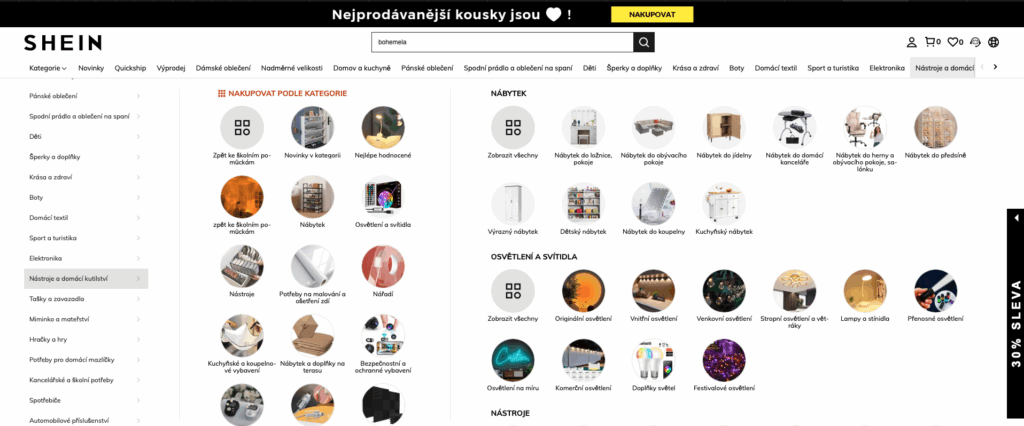Open Nábytek do ložnice thumbnail
The height and width of the screenshot is (426, 1024).
click(x=583, y=127)
